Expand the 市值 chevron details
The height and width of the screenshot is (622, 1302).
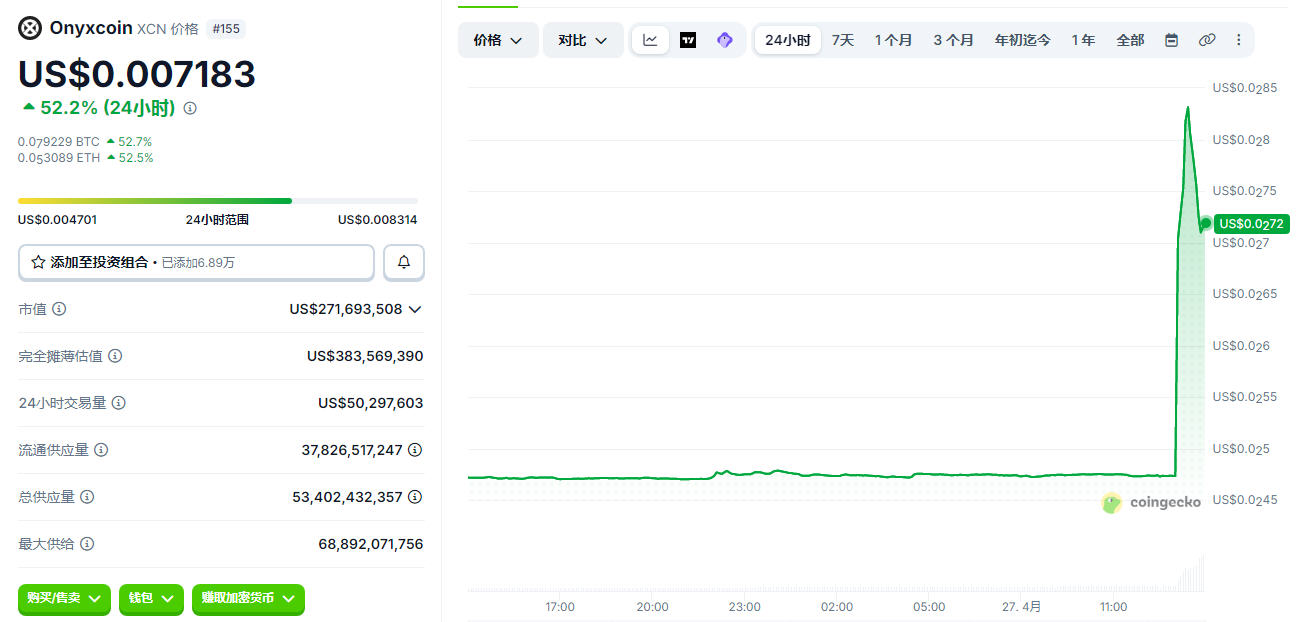415,310
